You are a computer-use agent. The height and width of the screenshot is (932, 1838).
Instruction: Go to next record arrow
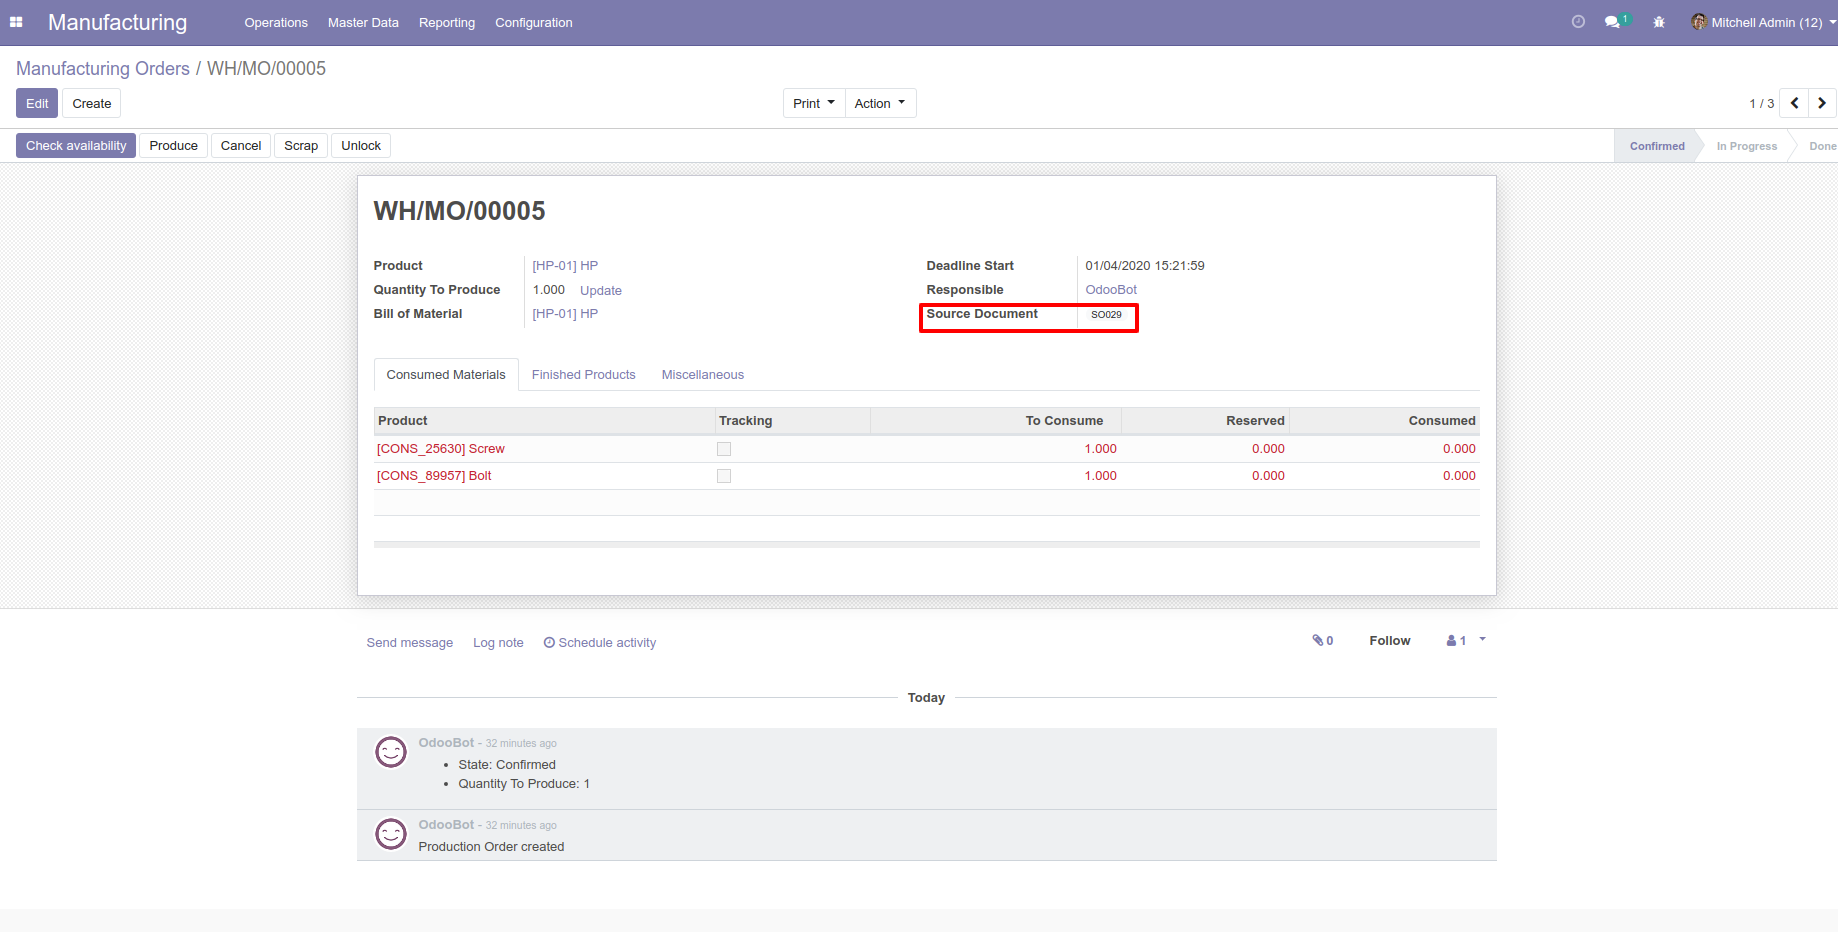pyautogui.click(x=1822, y=103)
